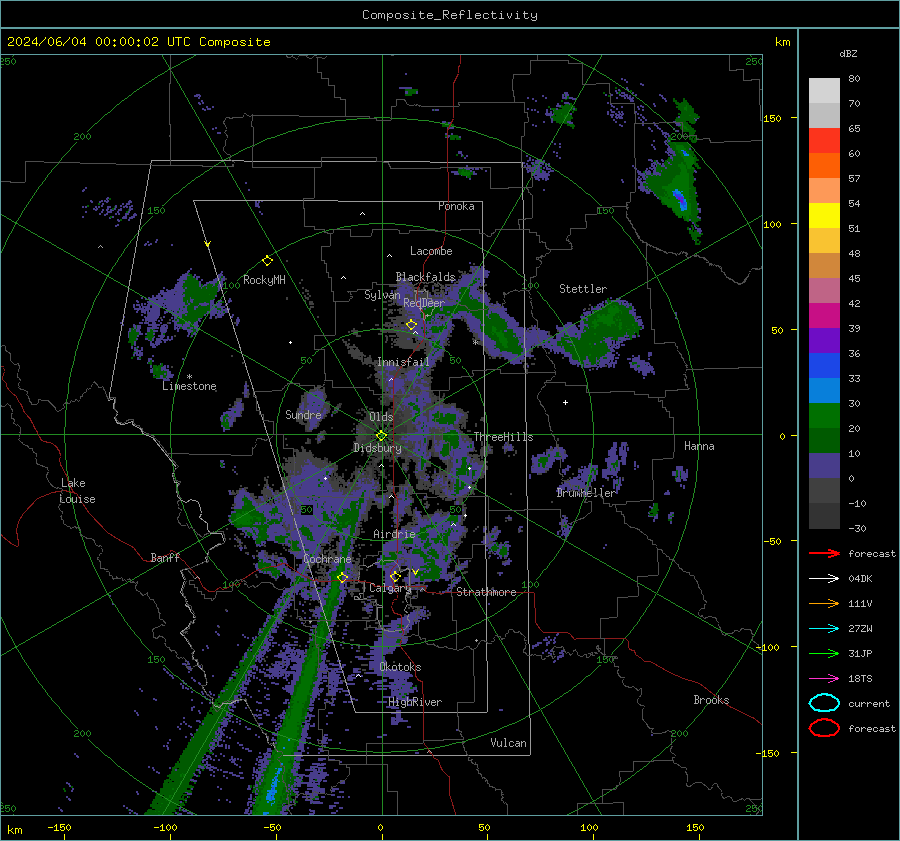Pick the red 65-60 dBZ legend swatch
Viewport: 900px width, 841px height.
pos(824,141)
